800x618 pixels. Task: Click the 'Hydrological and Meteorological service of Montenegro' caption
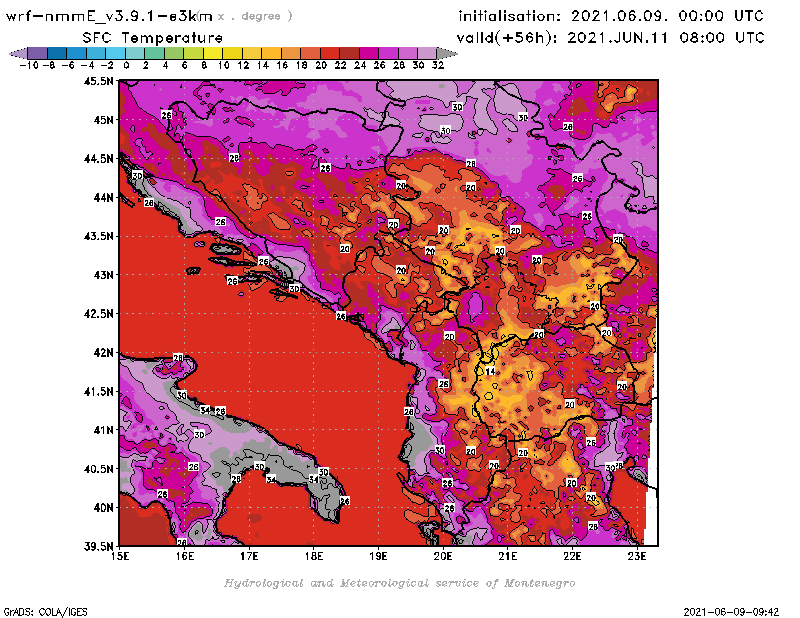(x=399, y=583)
